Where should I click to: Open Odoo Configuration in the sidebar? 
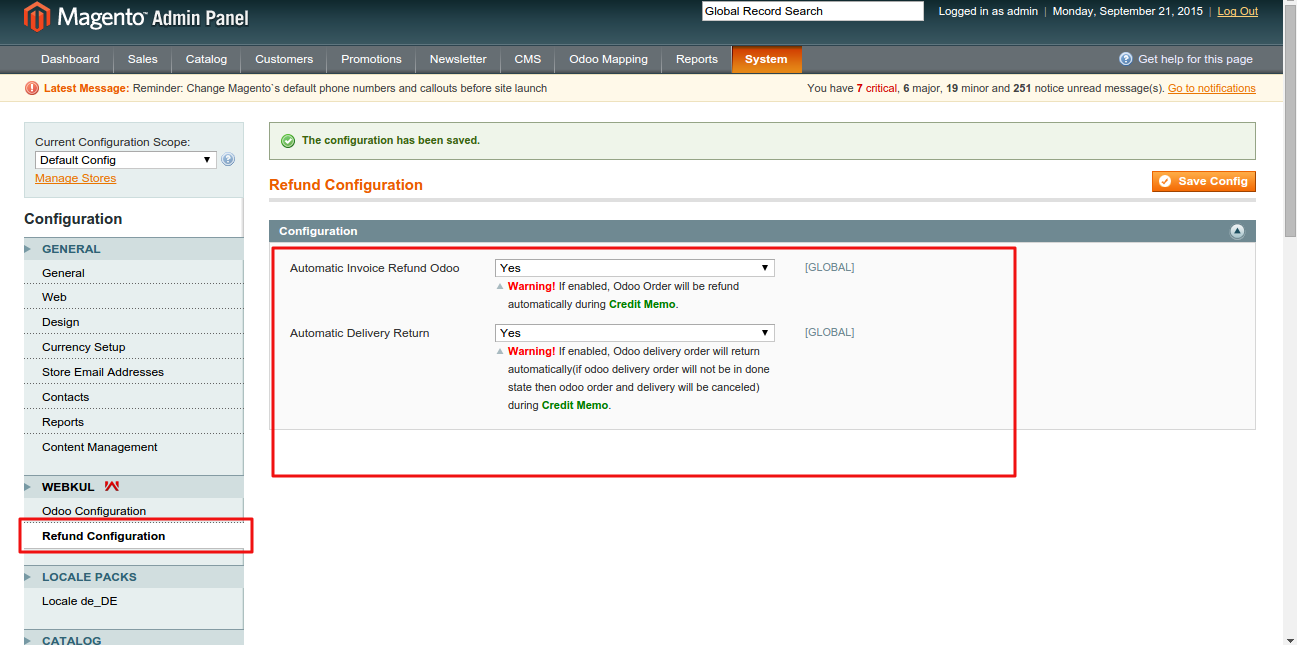pos(93,511)
